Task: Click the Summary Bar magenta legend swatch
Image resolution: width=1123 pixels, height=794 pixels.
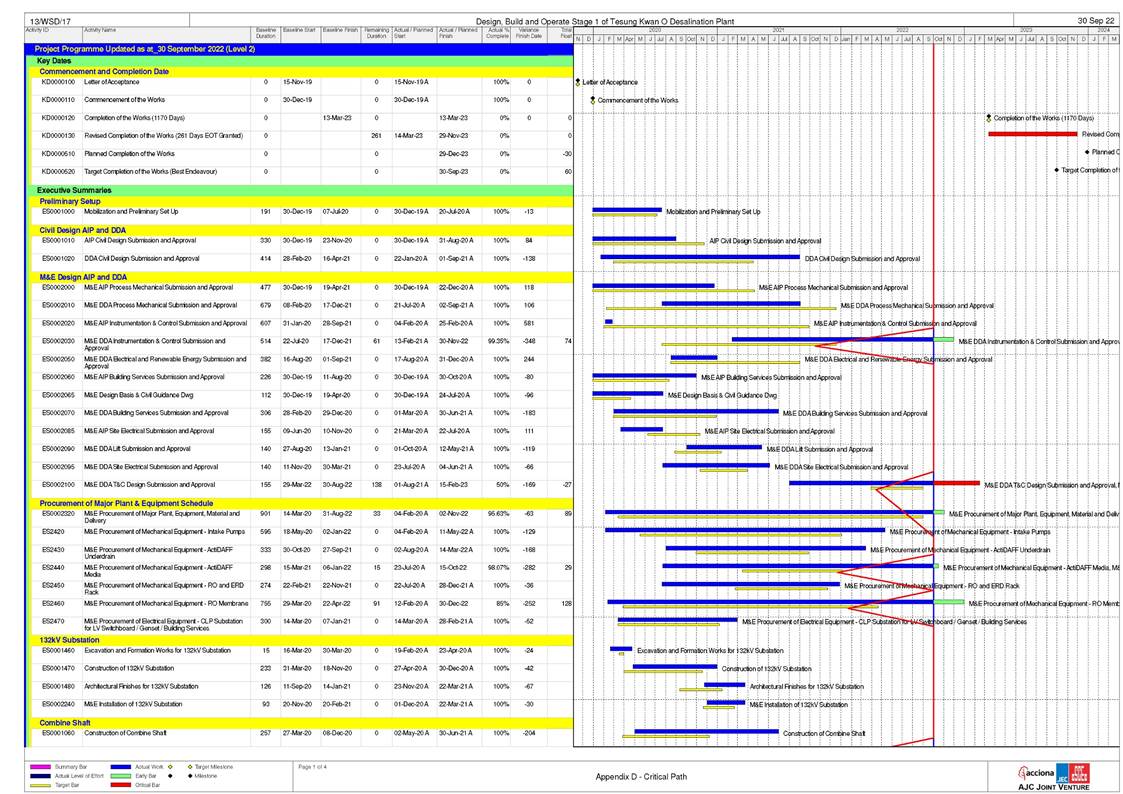Action: point(38,767)
